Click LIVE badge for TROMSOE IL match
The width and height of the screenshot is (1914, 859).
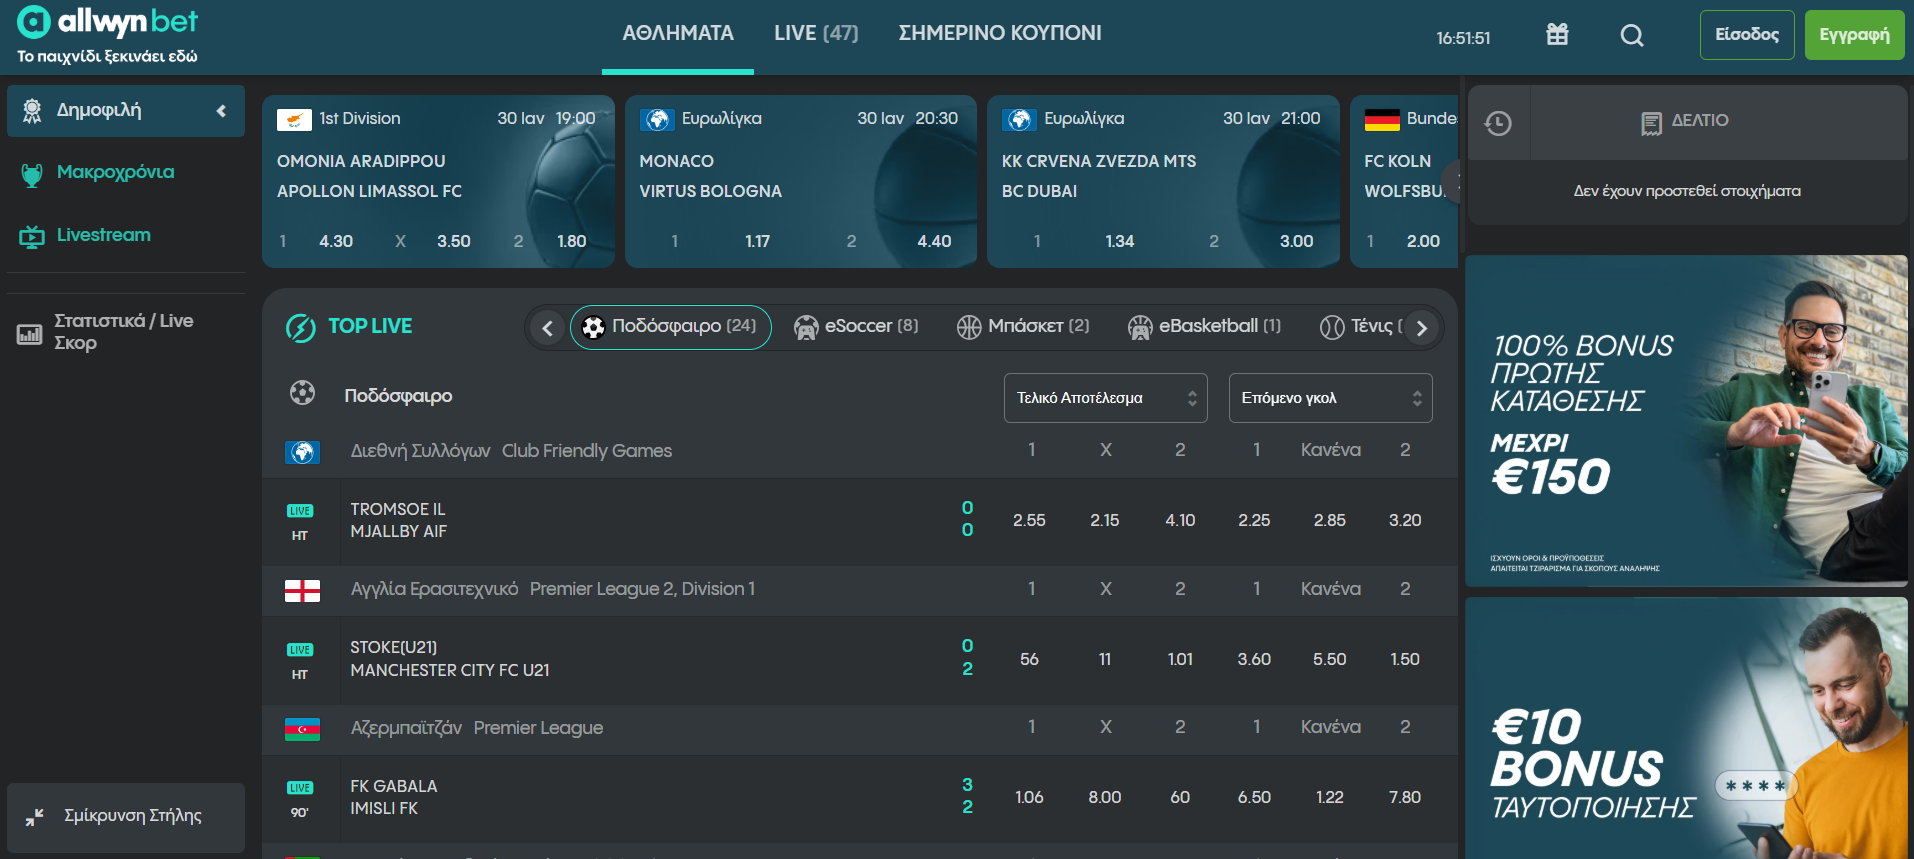click(300, 511)
